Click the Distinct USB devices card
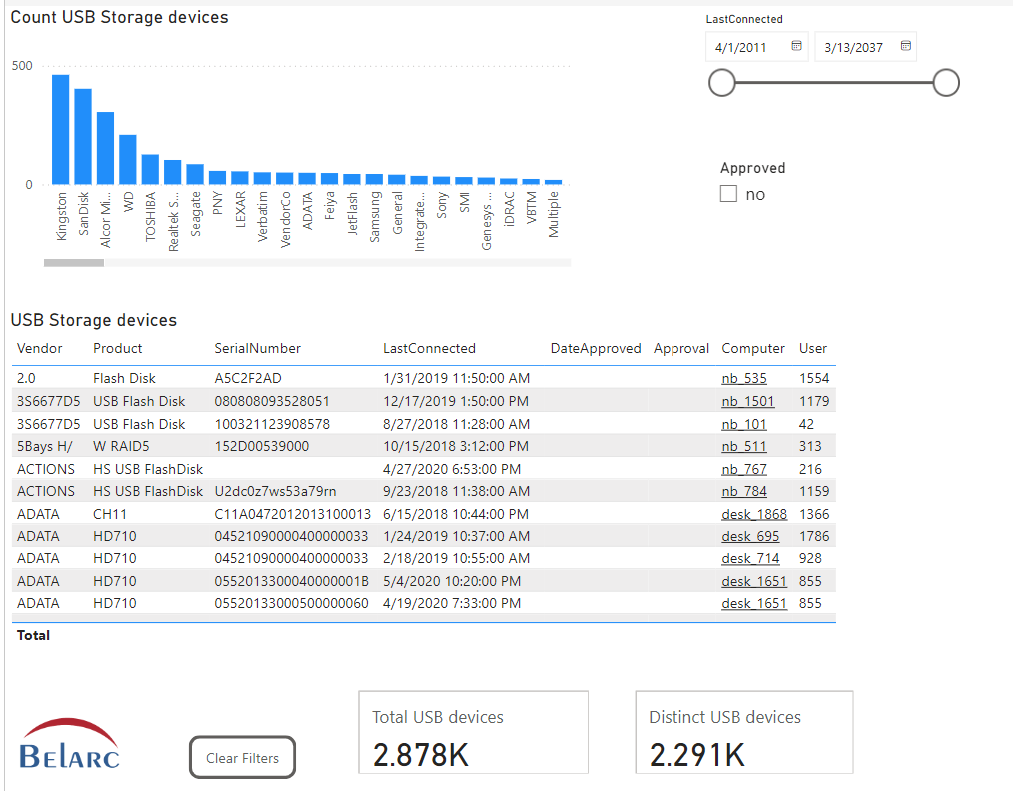Viewport: 1013px width, 791px height. pyautogui.click(x=744, y=732)
